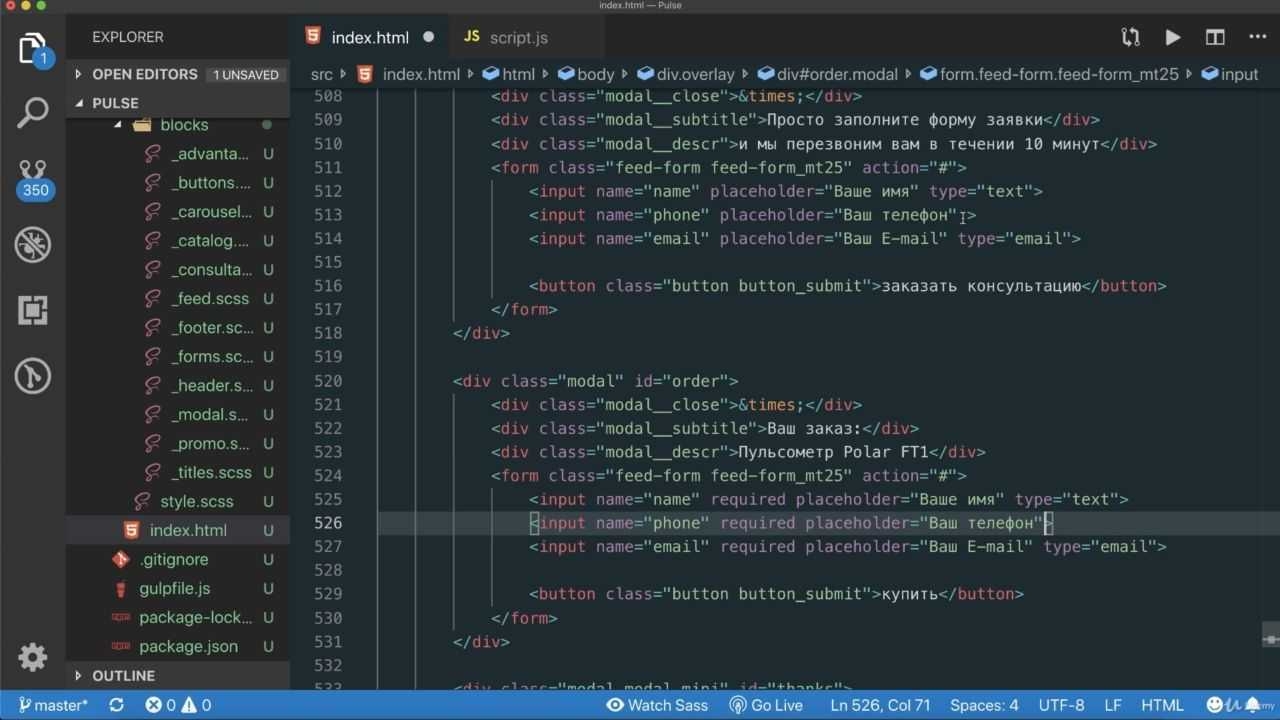Click index.html in the breadcrumb

pyautogui.click(x=421, y=74)
